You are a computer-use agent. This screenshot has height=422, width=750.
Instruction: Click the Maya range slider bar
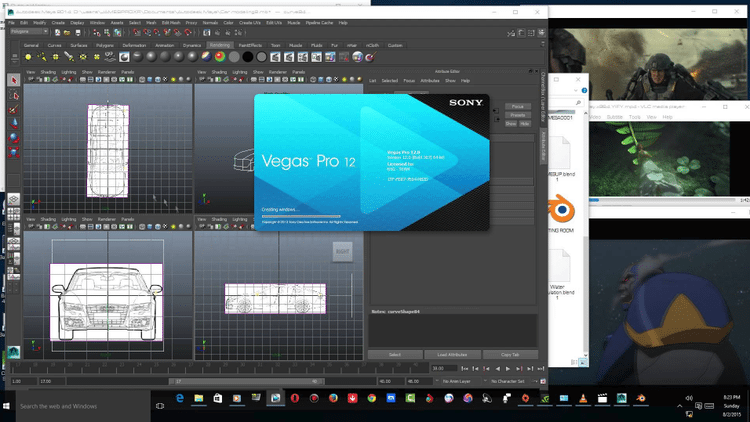coord(246,381)
